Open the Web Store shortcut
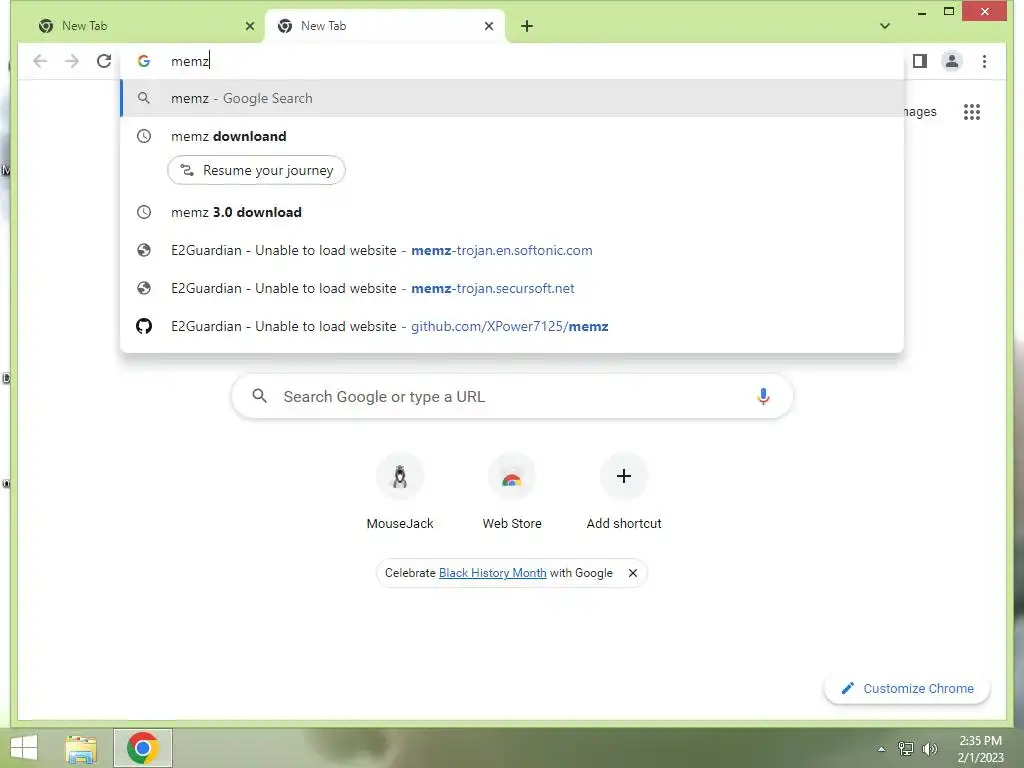 click(x=512, y=492)
